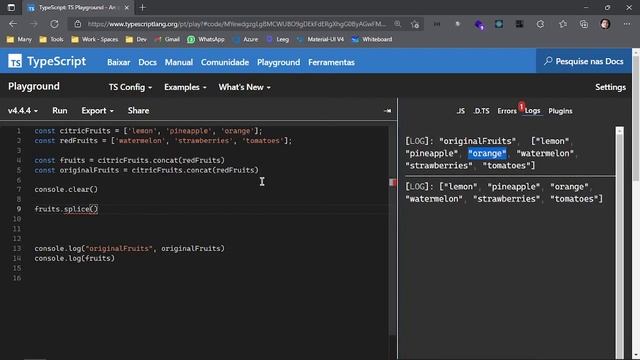The height and width of the screenshot is (360, 640).
Task: Switch to the Errors tab
Action: tap(507, 111)
